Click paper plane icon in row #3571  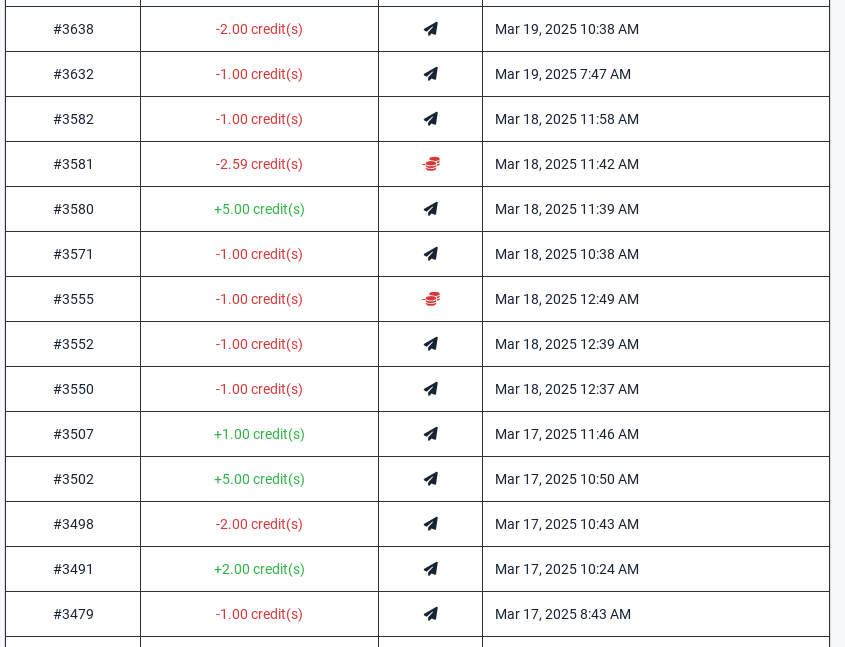coord(431,254)
